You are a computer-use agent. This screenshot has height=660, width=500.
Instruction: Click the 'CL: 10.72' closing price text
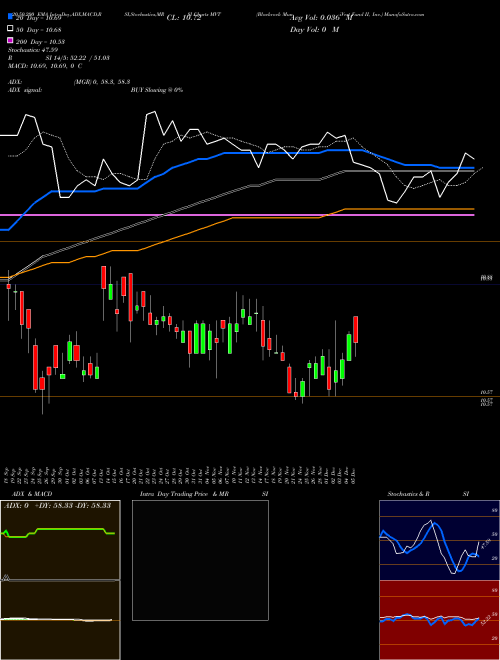tap(184, 18)
